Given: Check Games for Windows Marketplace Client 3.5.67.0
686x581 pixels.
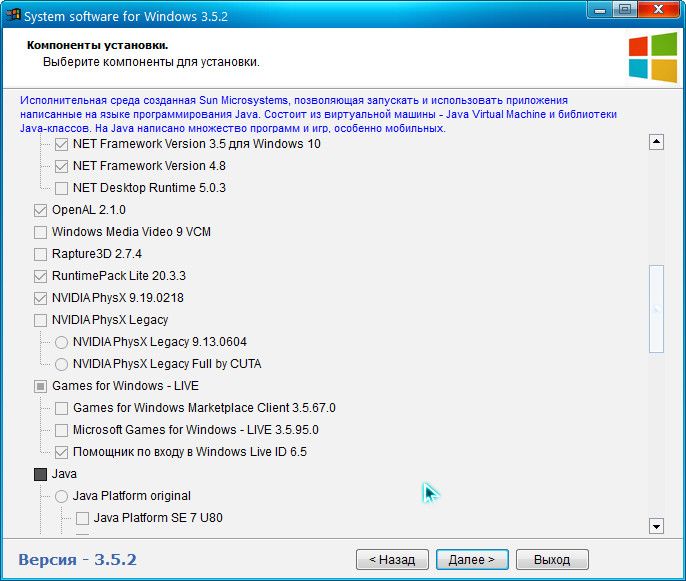Looking at the screenshot, I should click(x=61, y=408).
